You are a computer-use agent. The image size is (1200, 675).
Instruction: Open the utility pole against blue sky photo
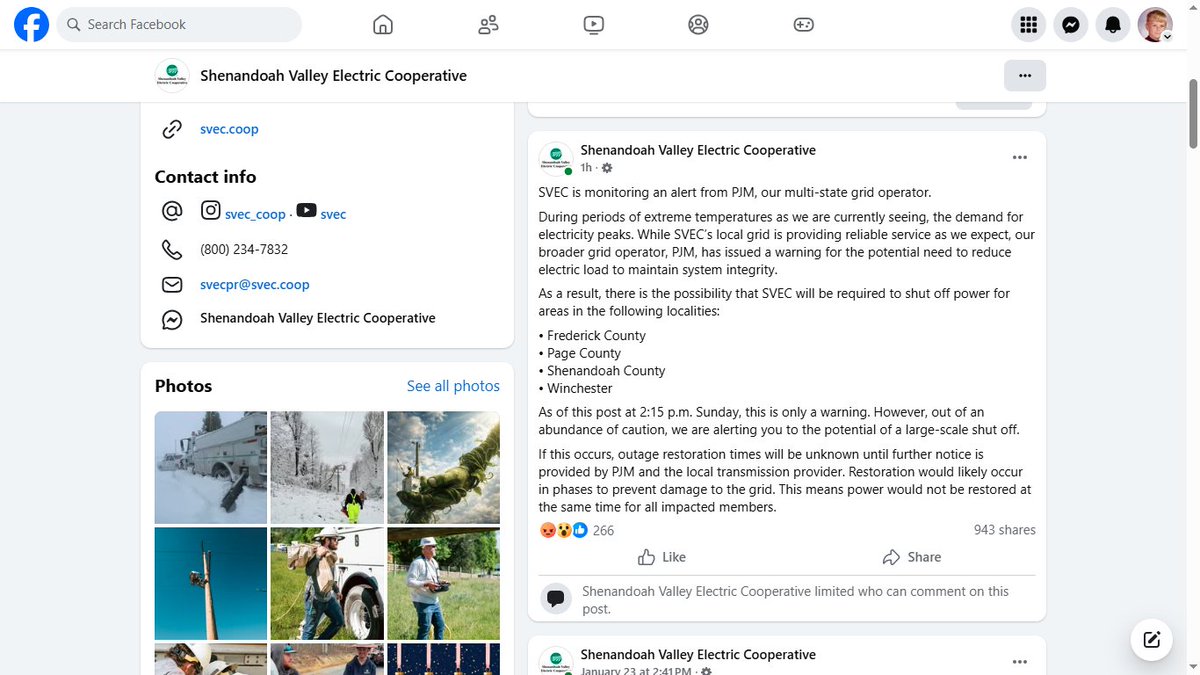pos(211,584)
